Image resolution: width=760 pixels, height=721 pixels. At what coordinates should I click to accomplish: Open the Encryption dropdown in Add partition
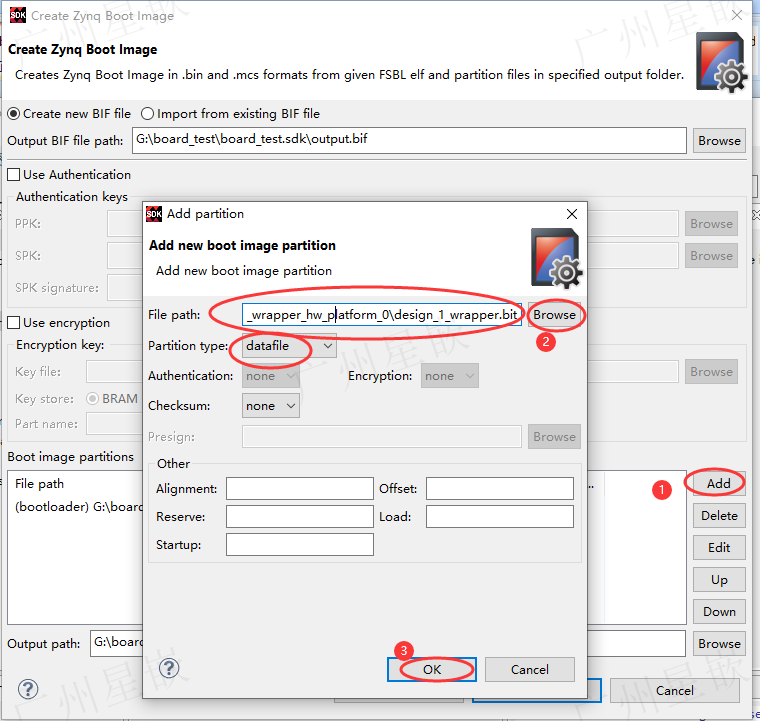click(x=450, y=376)
